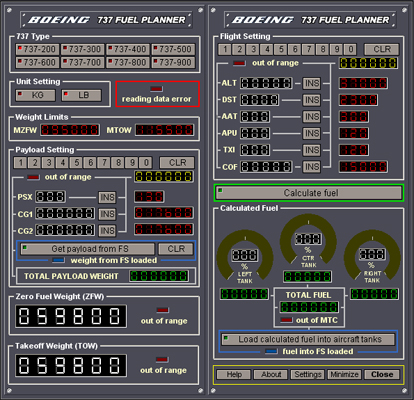Click digit 5 in Payload Setting keypad
The height and width of the screenshot is (400, 414).
pos(76,163)
